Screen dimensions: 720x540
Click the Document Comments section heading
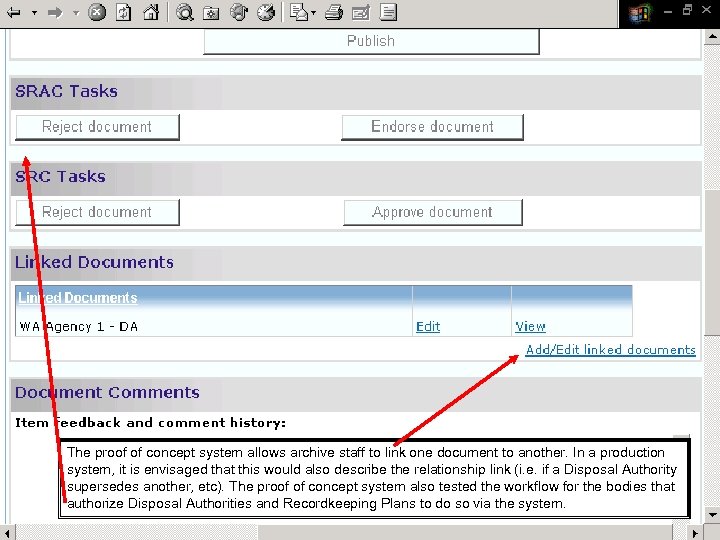tap(107, 393)
